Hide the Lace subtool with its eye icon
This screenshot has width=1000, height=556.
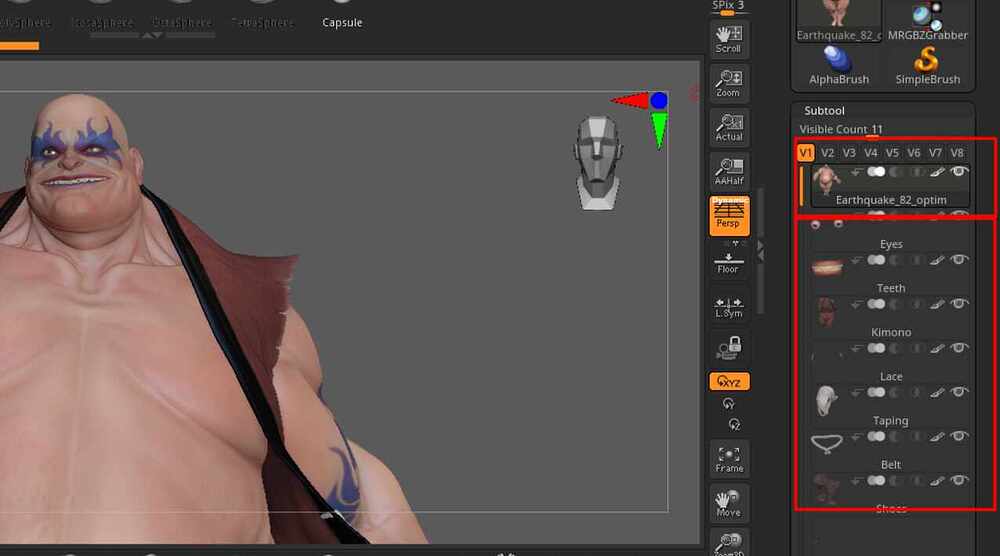[958, 348]
